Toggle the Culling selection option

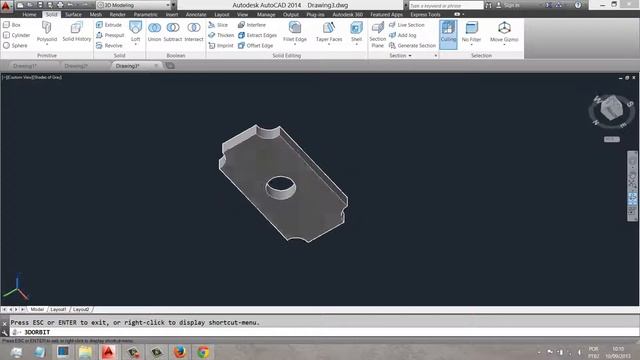(x=448, y=34)
